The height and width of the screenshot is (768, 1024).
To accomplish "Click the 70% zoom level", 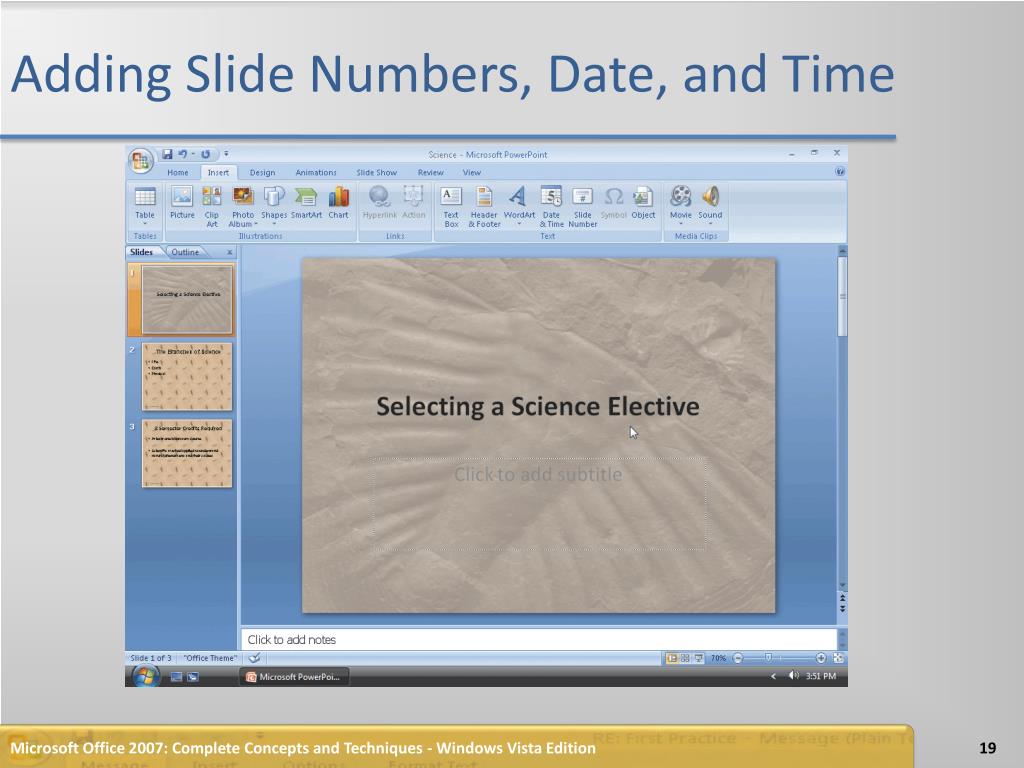I will (718, 658).
